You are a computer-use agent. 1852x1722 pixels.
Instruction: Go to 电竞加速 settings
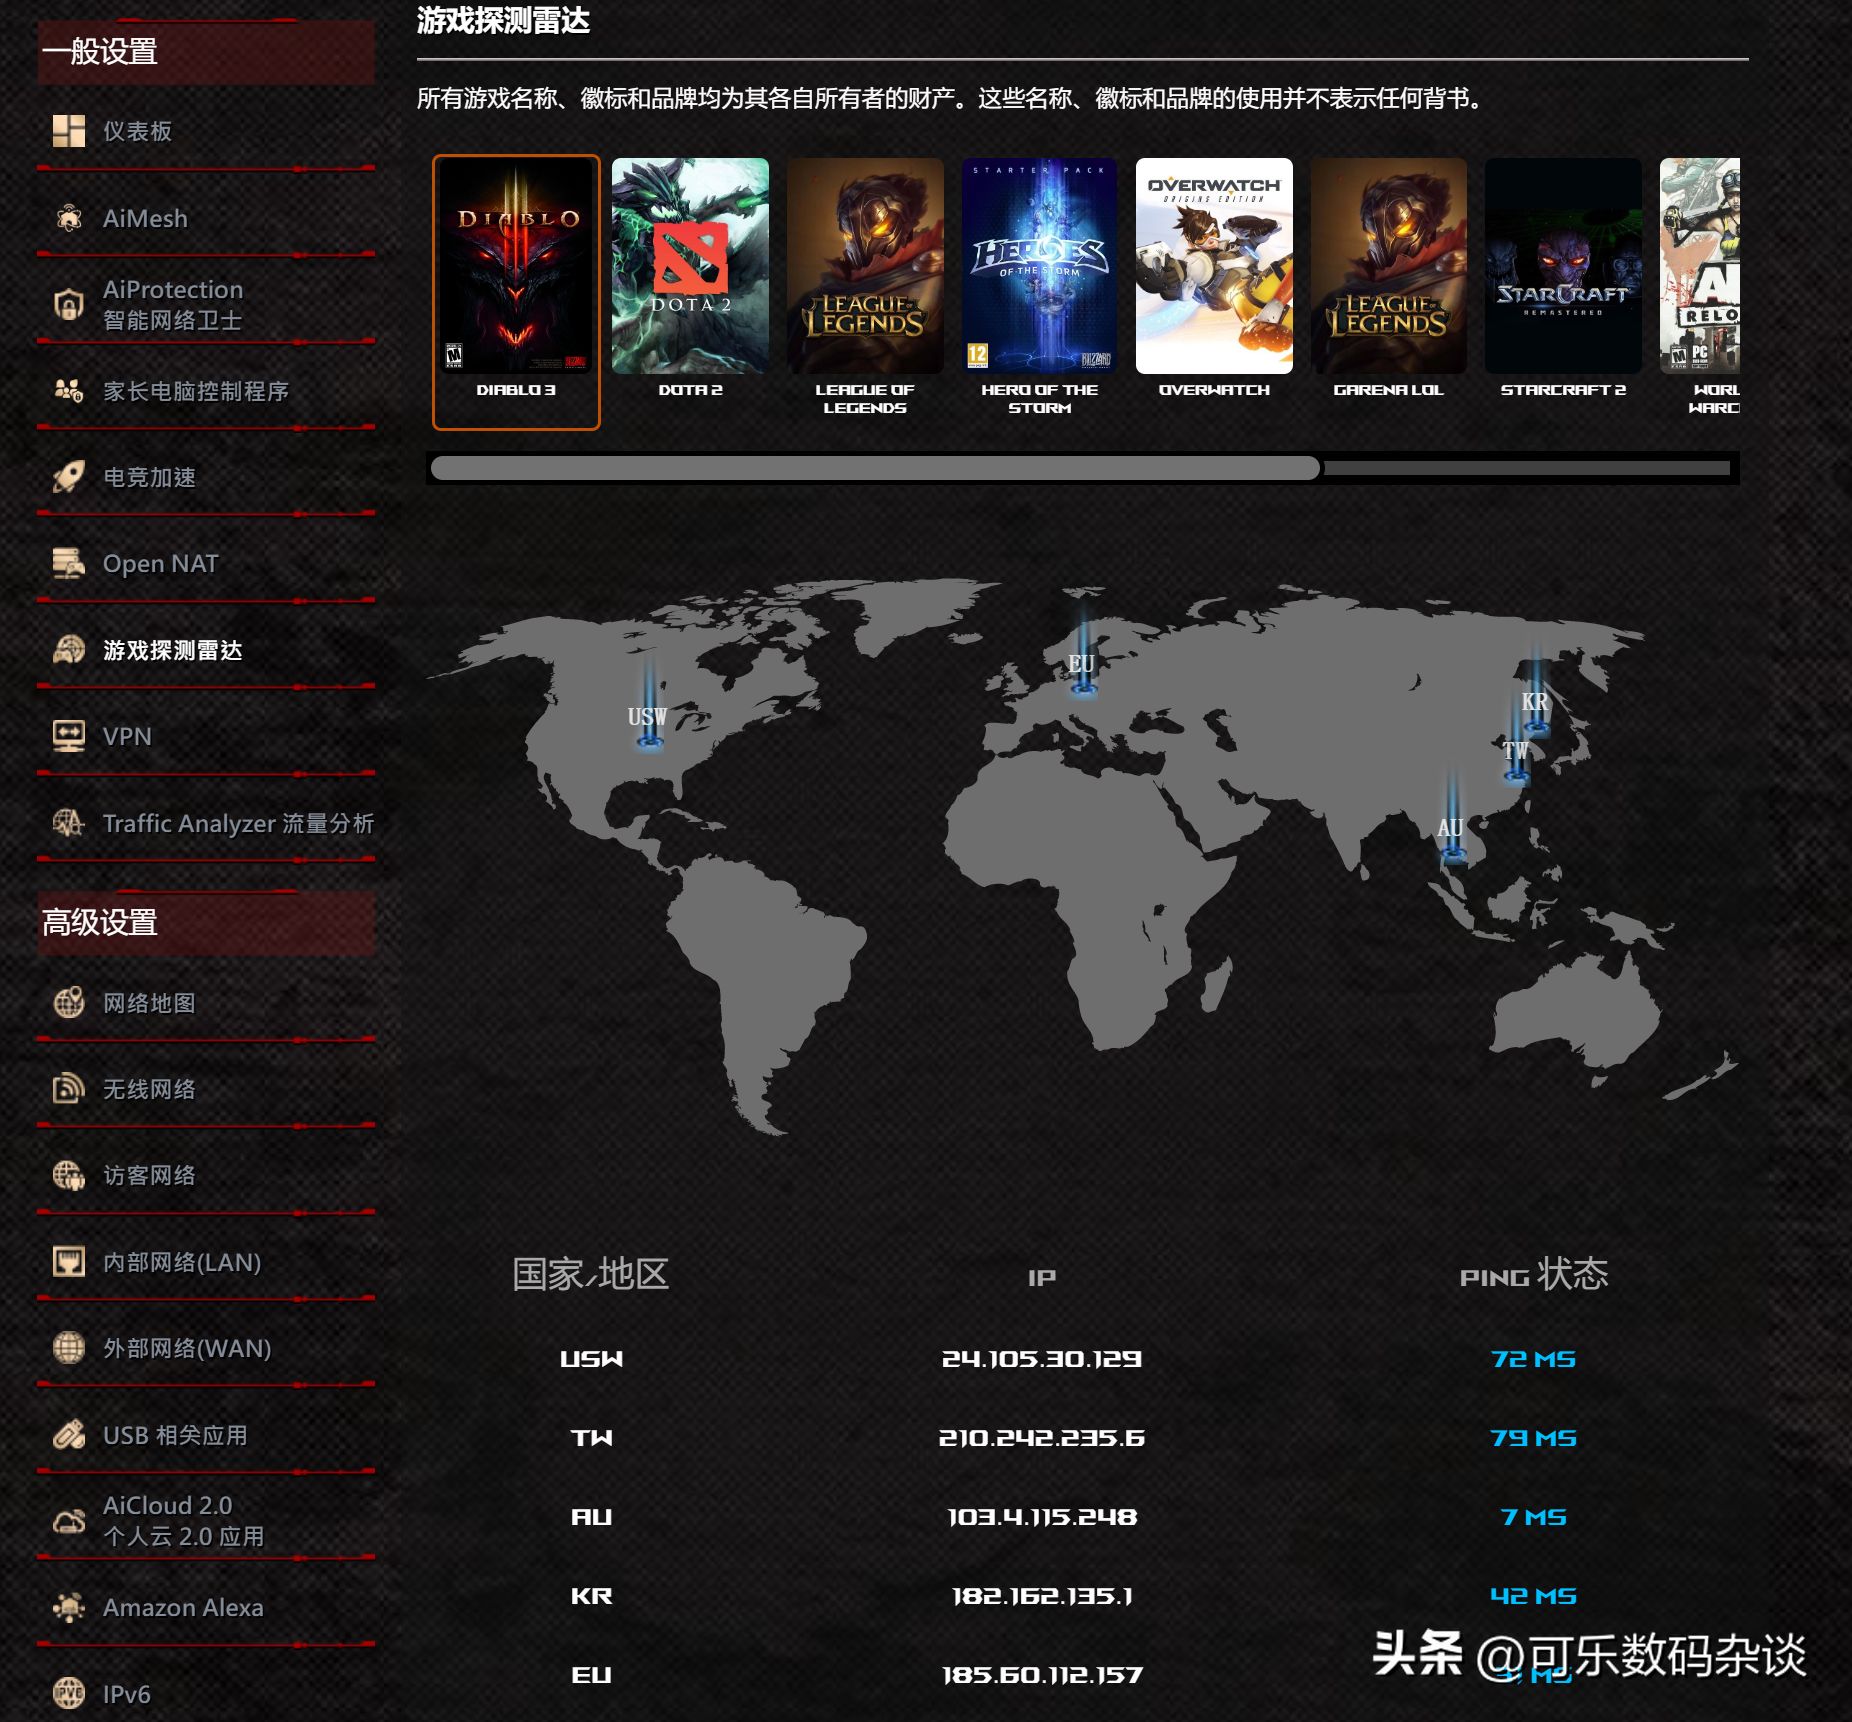coord(149,477)
